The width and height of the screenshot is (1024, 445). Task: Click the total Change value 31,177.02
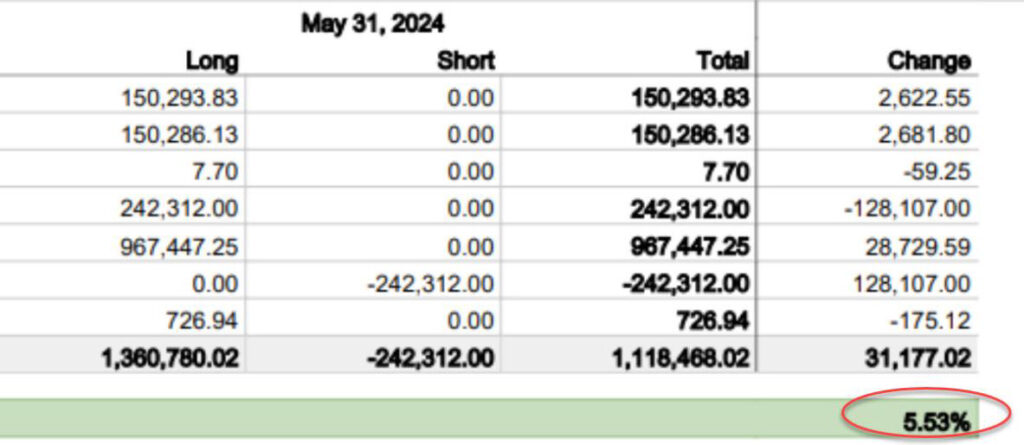923,359
